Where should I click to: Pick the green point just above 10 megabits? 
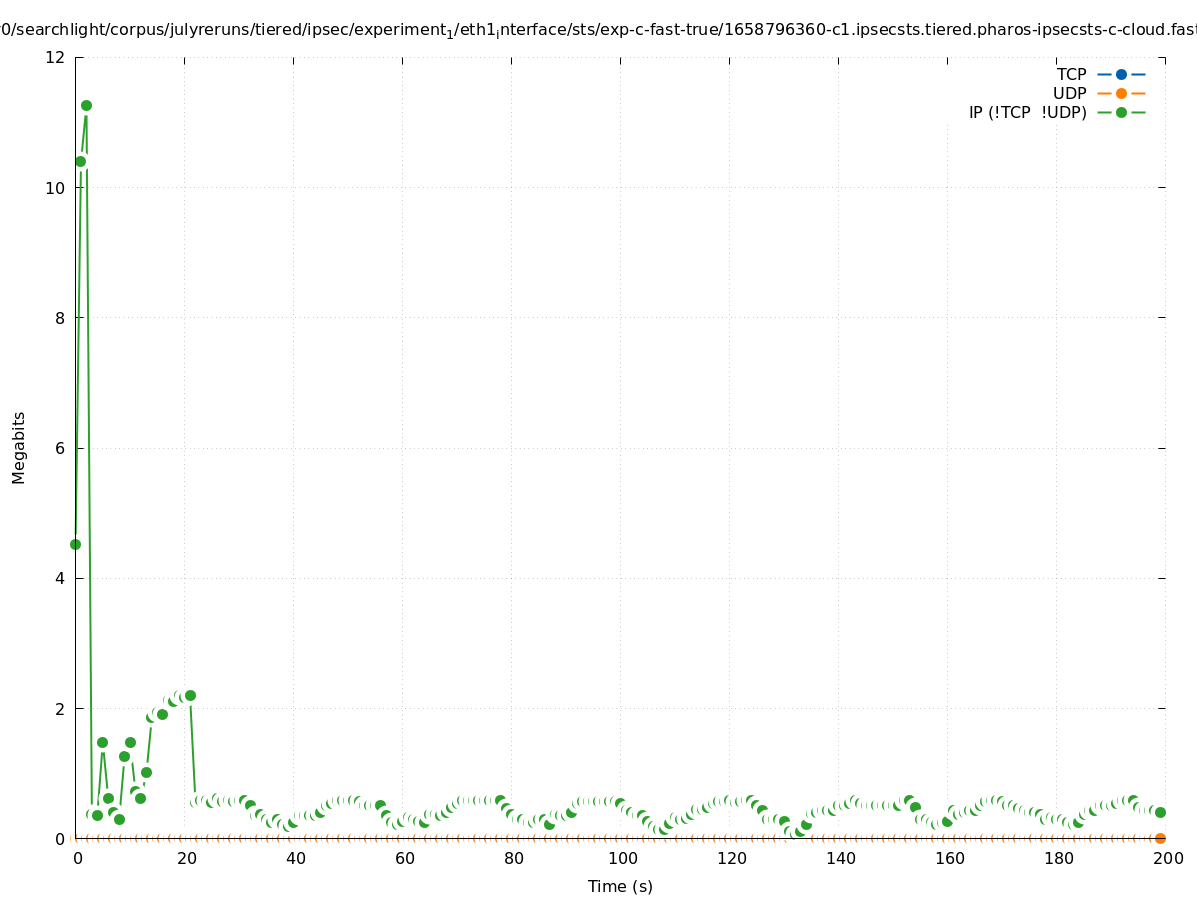tap(80, 161)
